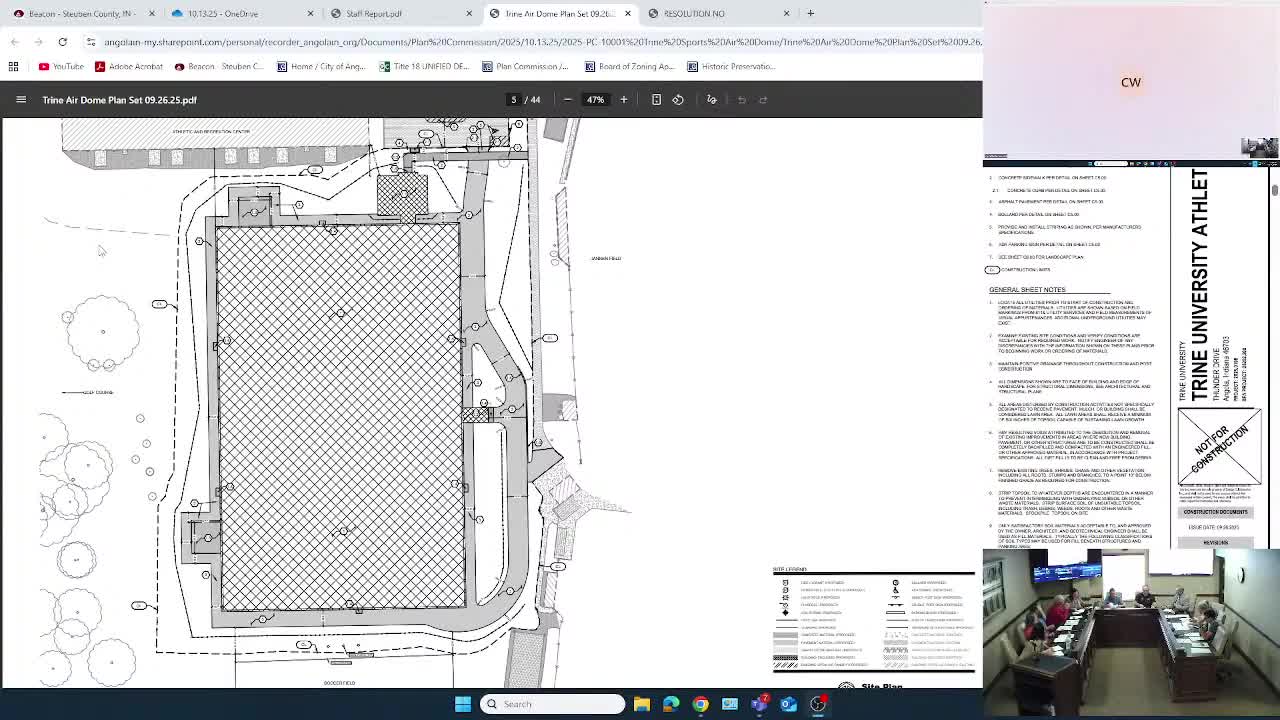The width and height of the screenshot is (1280, 720).
Task: Zoom in on the PDF
Action: (x=624, y=99)
